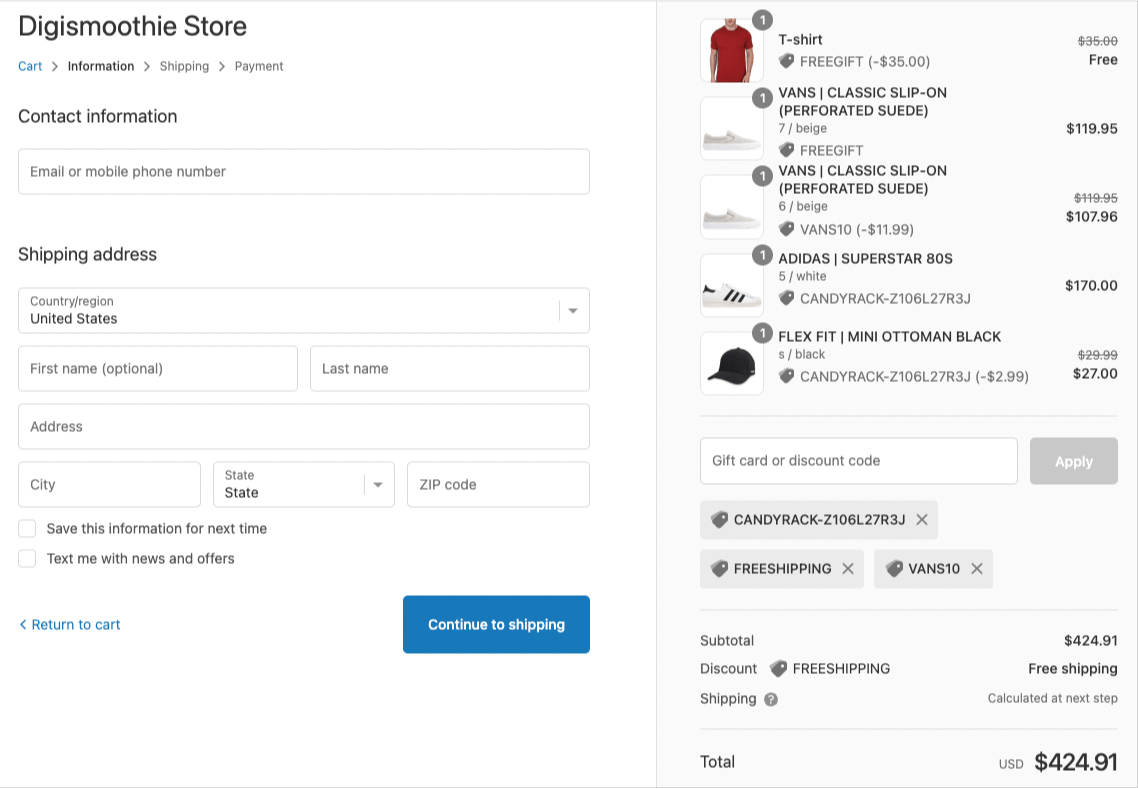Viewport: 1138px width, 788px height.
Task: Click Calculated at next step text
Action: click(1052, 698)
